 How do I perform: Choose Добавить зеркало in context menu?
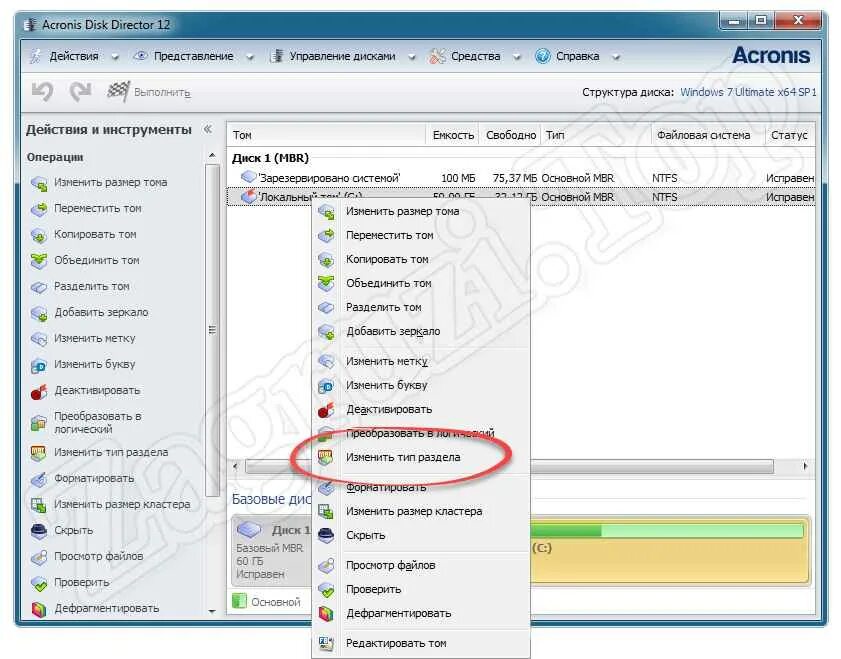(x=421, y=331)
